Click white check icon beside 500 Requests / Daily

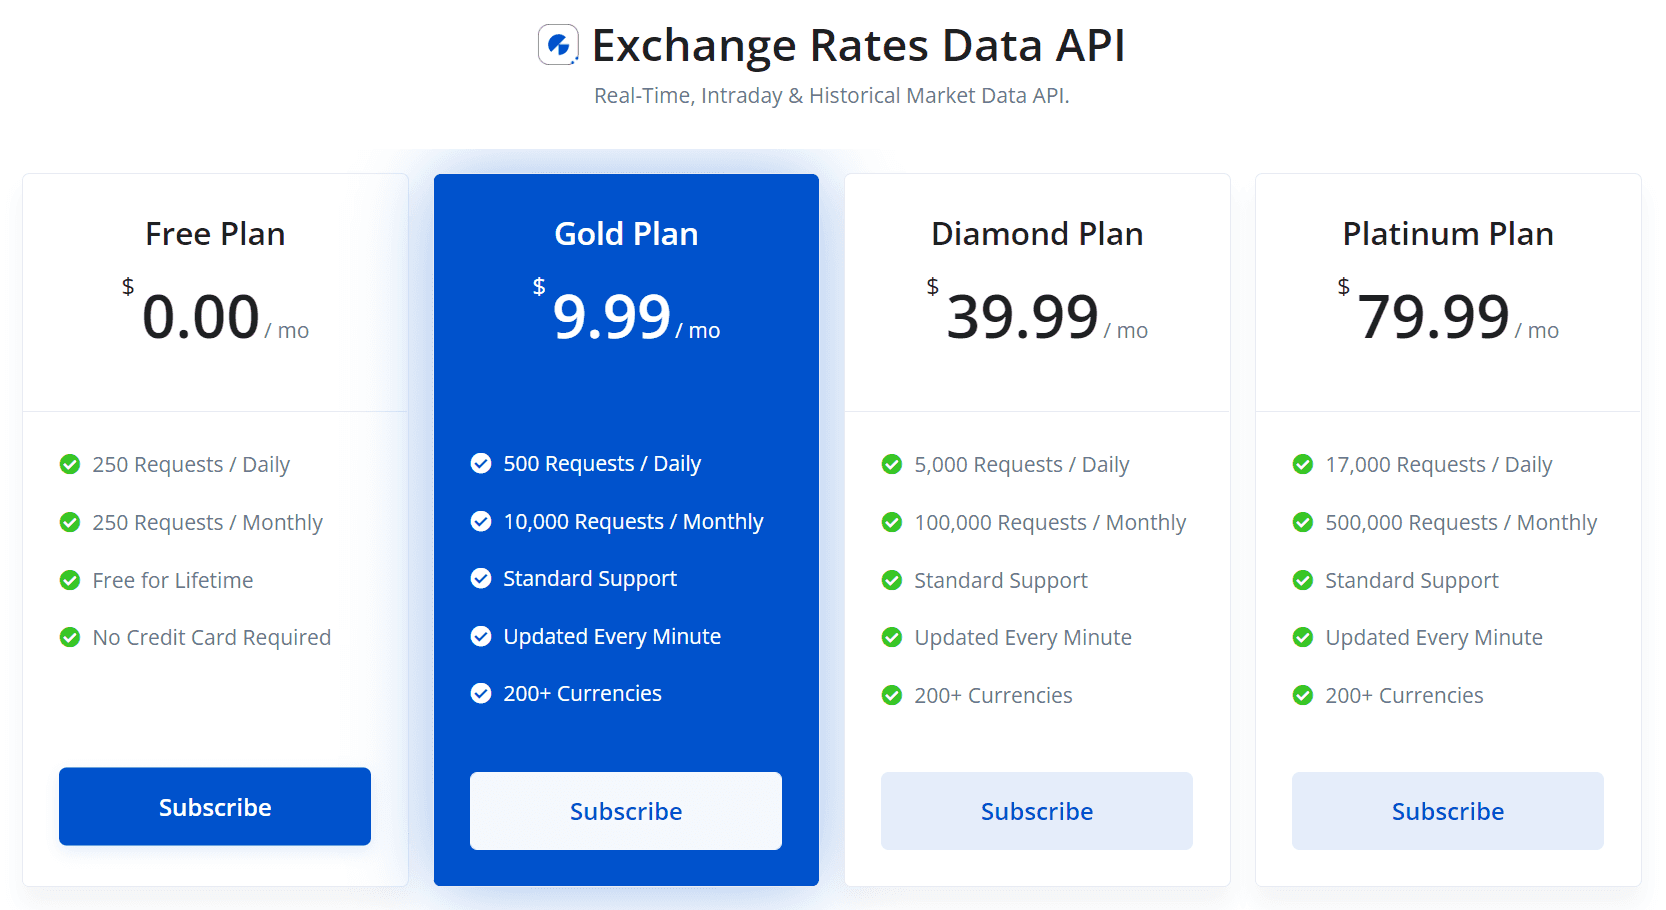click(x=481, y=463)
